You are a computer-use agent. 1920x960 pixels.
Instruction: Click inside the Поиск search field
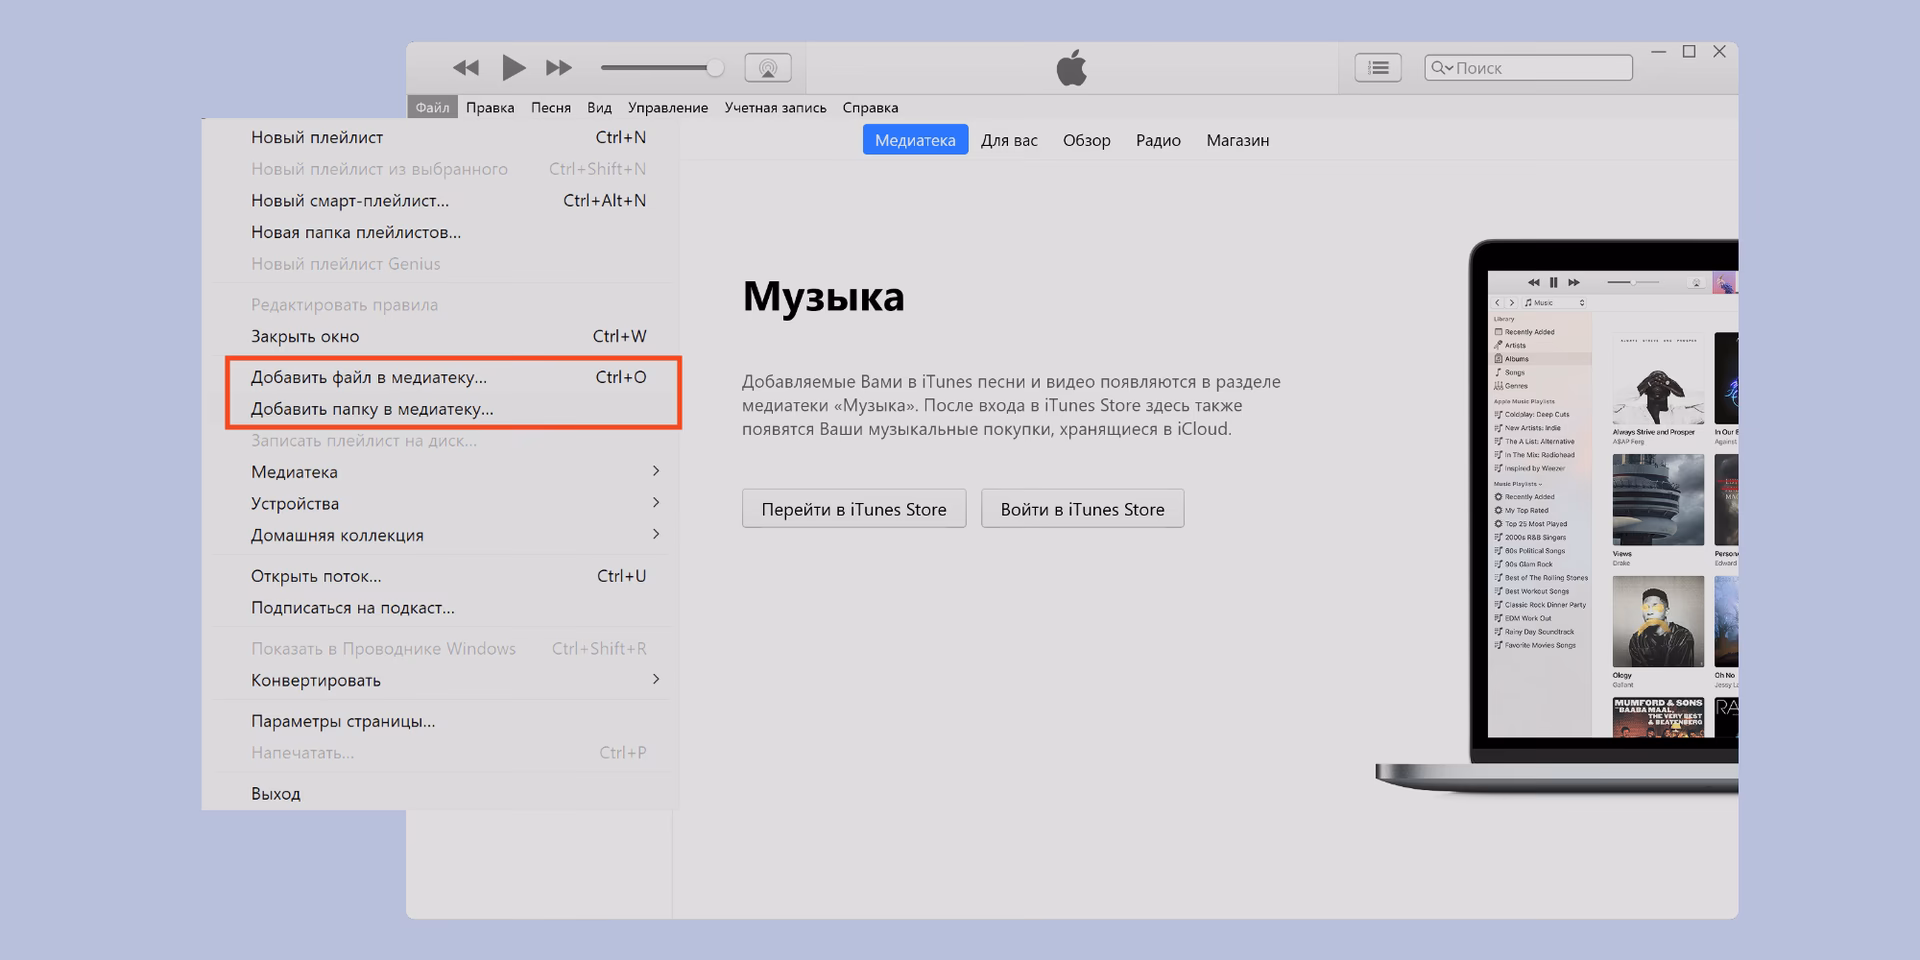point(1530,67)
